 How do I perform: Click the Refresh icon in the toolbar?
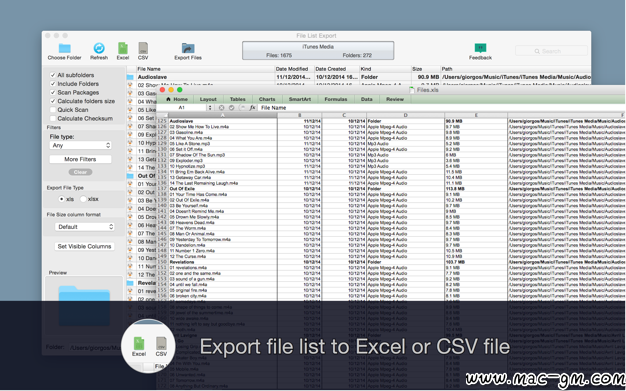coord(99,48)
